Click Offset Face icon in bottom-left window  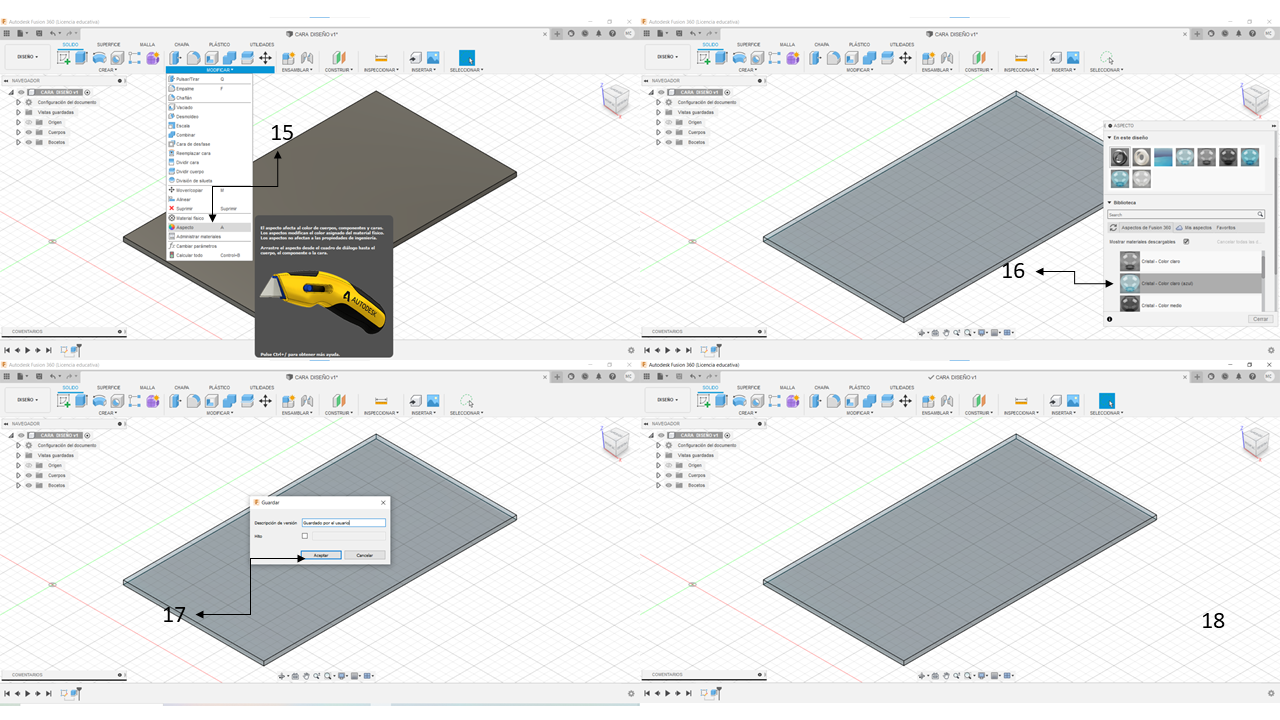pos(246,401)
